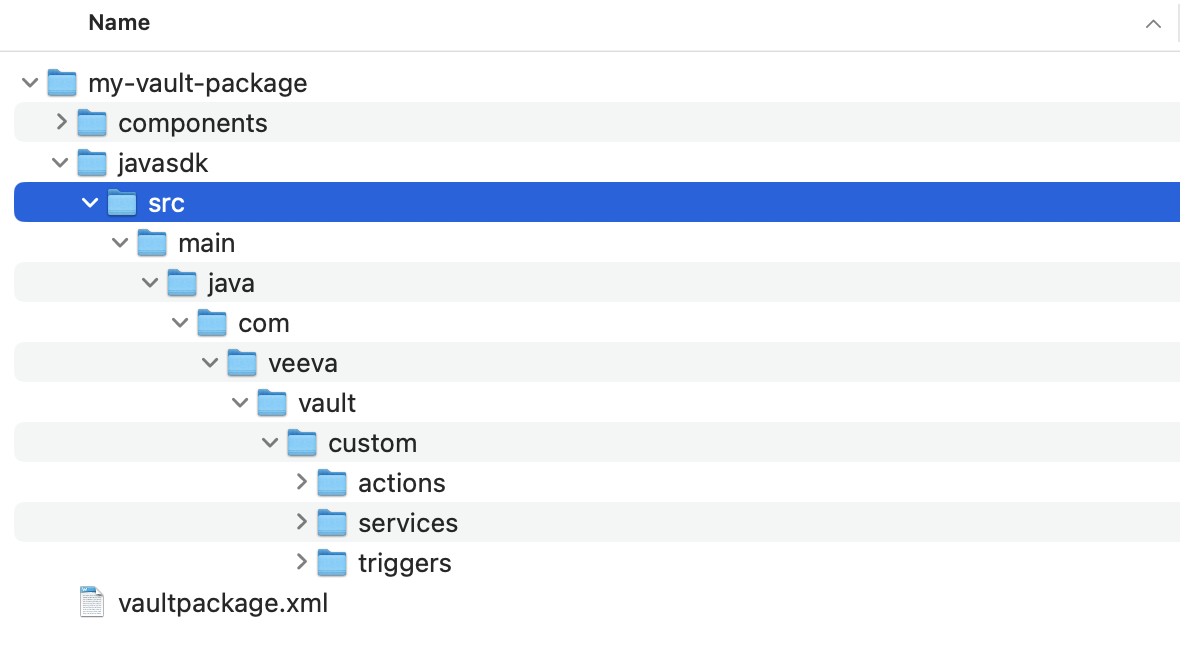
Task: Collapse the src folder
Action: 90,202
